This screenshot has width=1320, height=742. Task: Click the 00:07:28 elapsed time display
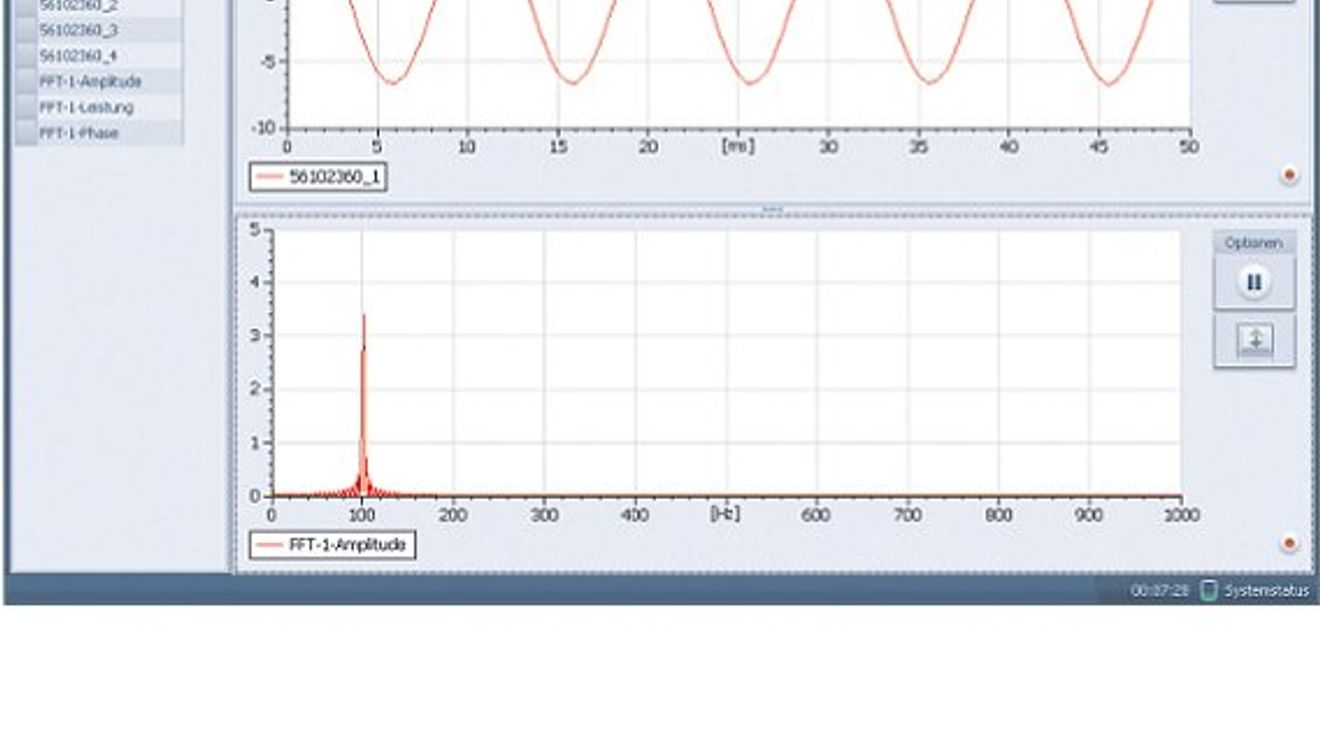click(1159, 591)
